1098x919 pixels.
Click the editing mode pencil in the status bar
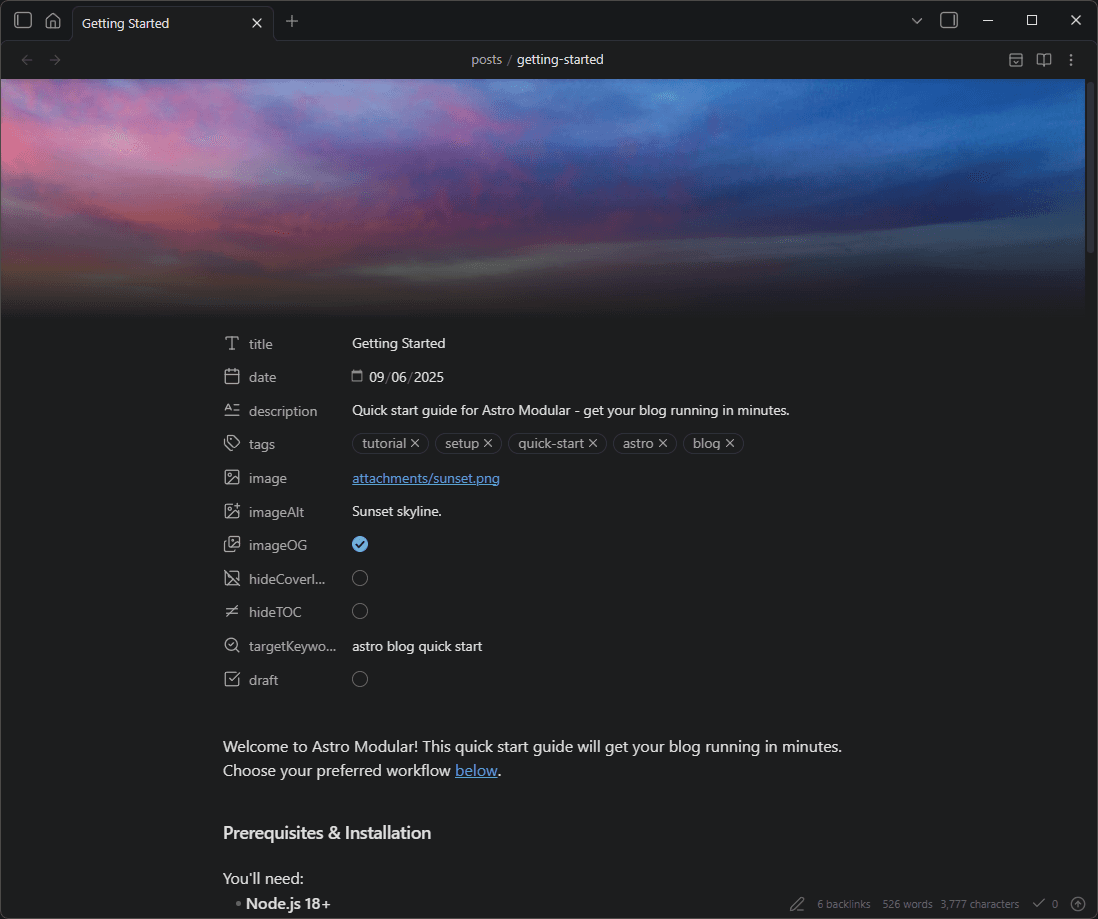pyautogui.click(x=797, y=903)
